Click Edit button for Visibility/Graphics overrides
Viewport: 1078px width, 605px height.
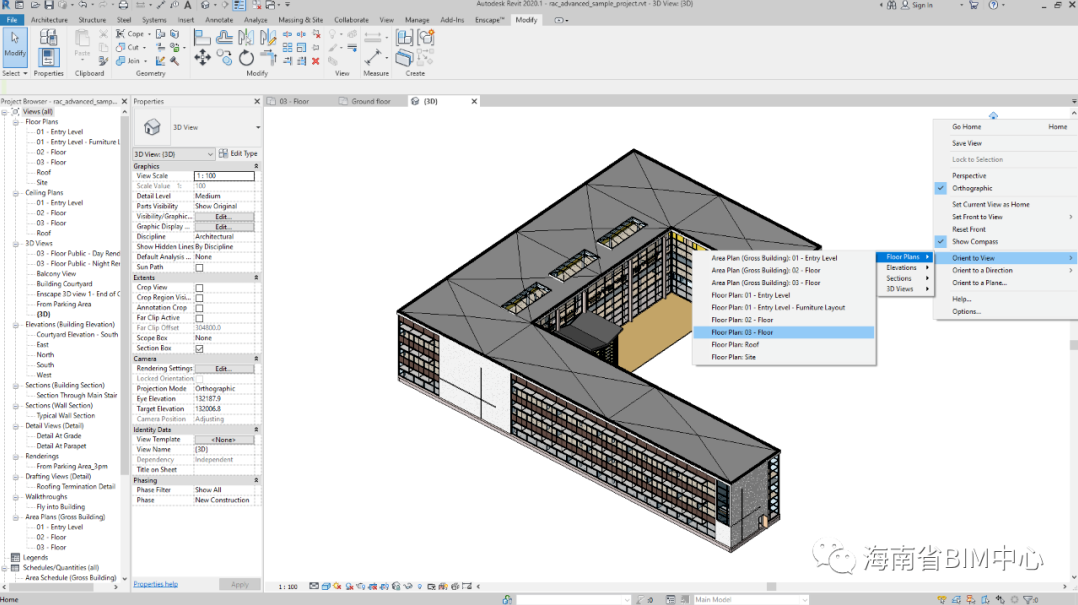tap(223, 216)
